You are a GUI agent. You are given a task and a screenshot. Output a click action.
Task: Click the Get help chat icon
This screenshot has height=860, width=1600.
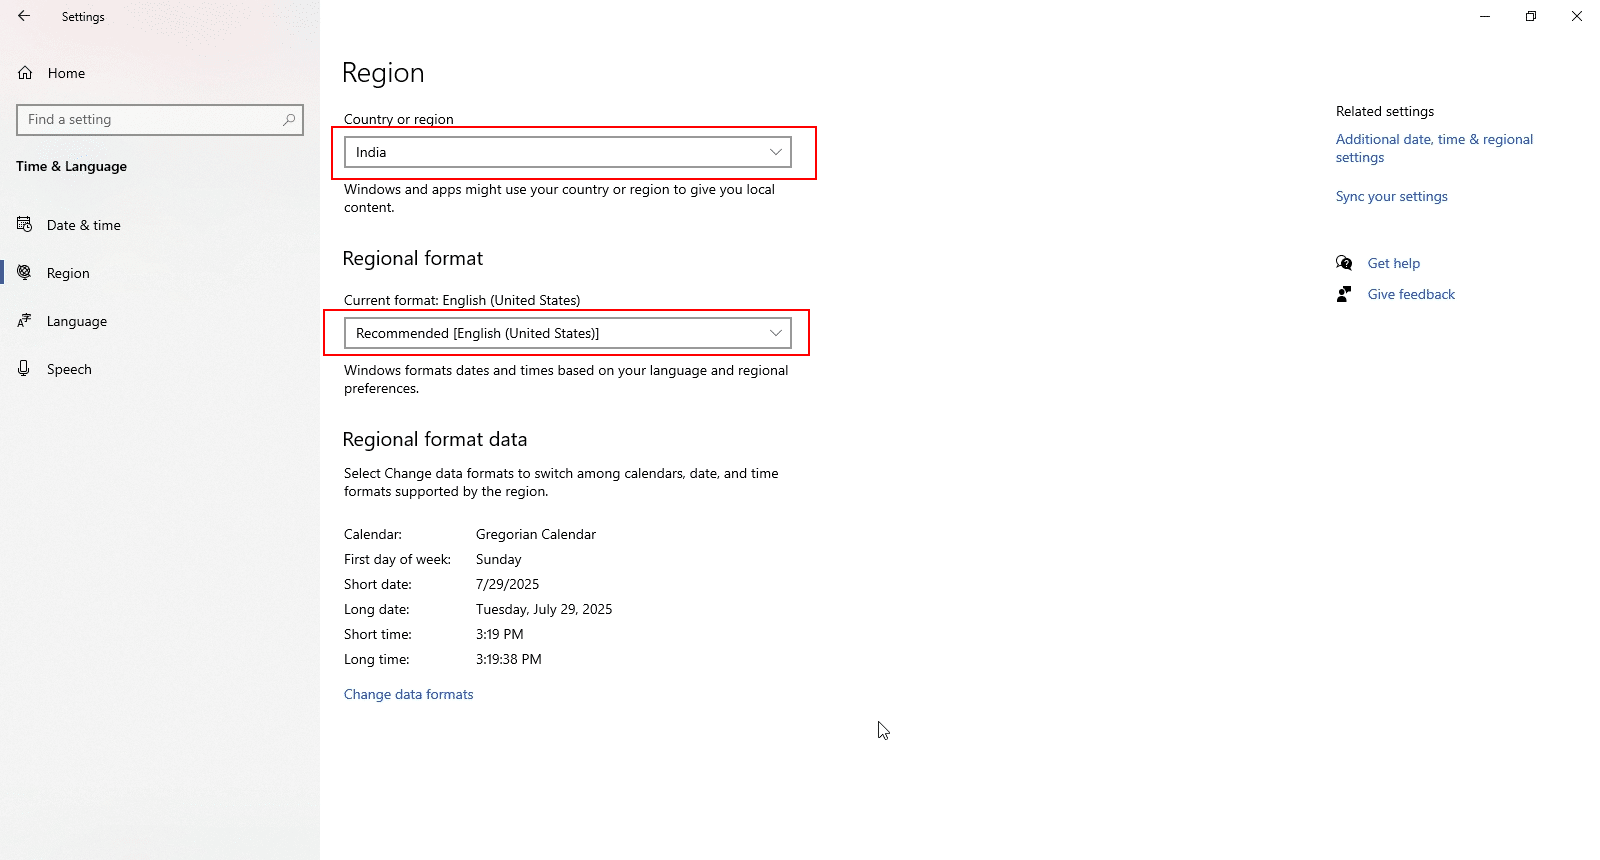[x=1344, y=263]
